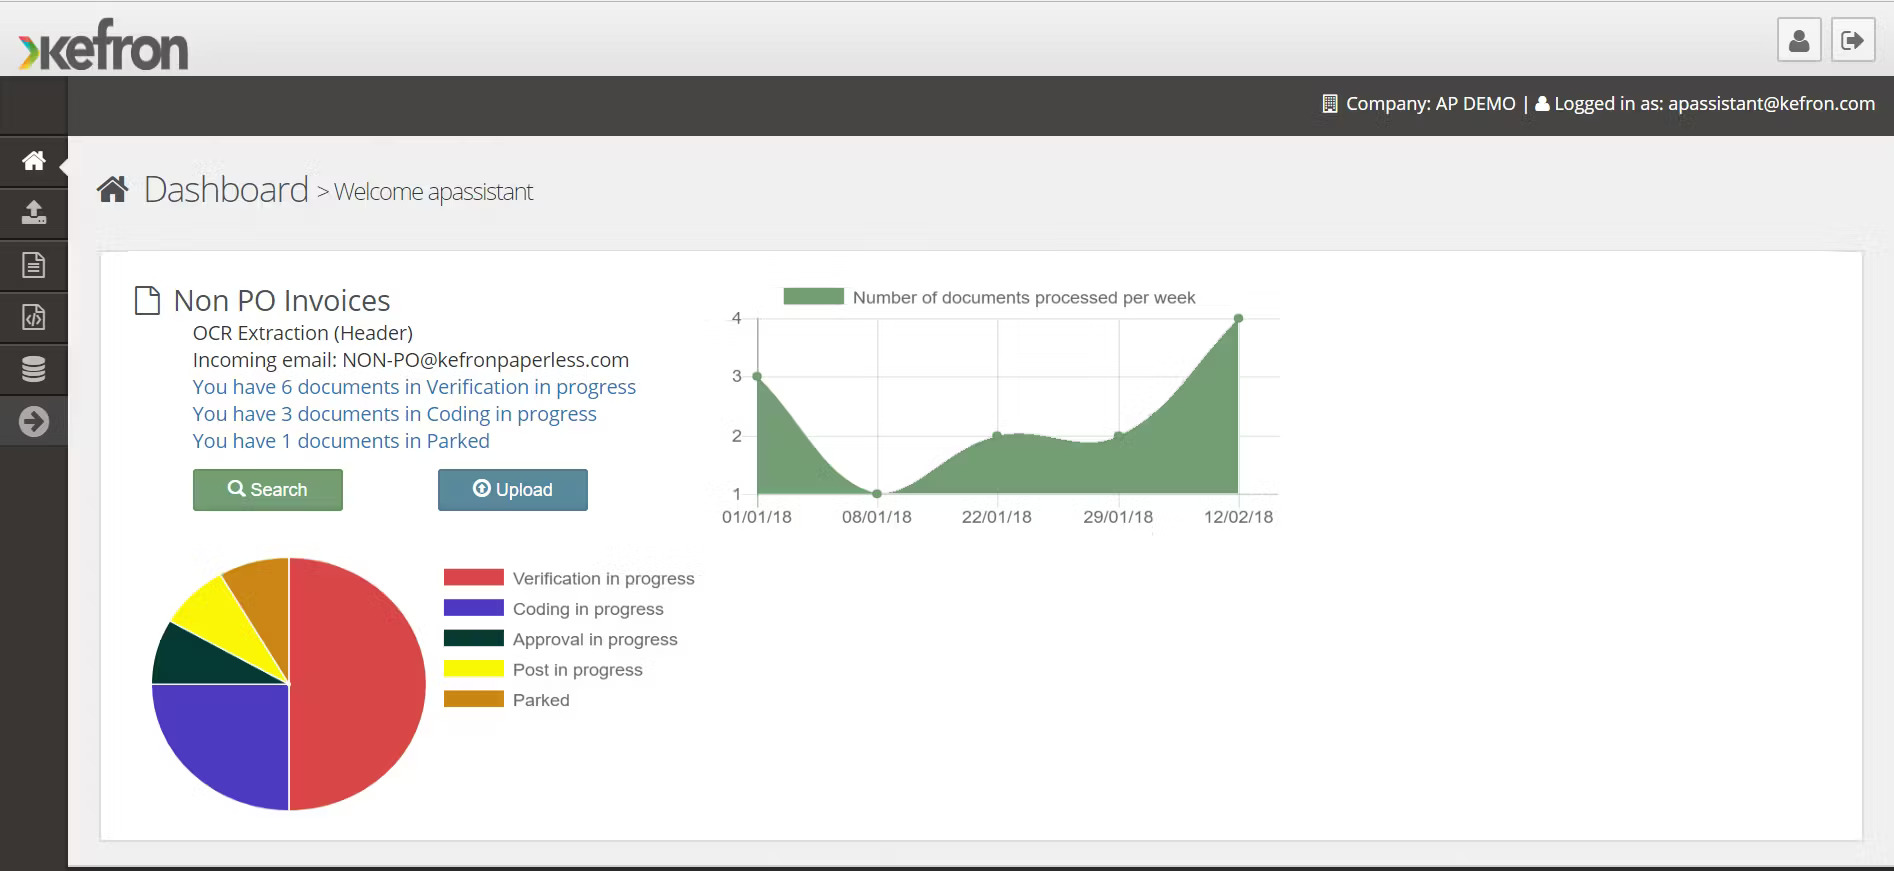Open the 1 documents in Parked link
This screenshot has width=1894, height=871.
[x=341, y=441]
